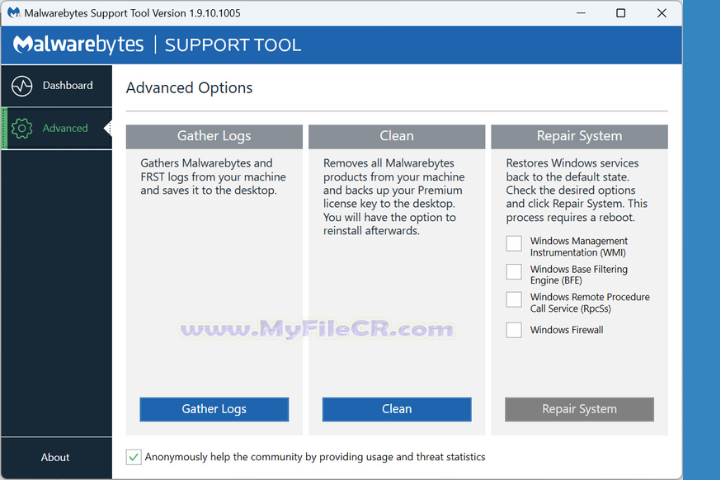Maximize the Support Tool window
720x480 pixels.
pyautogui.click(x=621, y=13)
